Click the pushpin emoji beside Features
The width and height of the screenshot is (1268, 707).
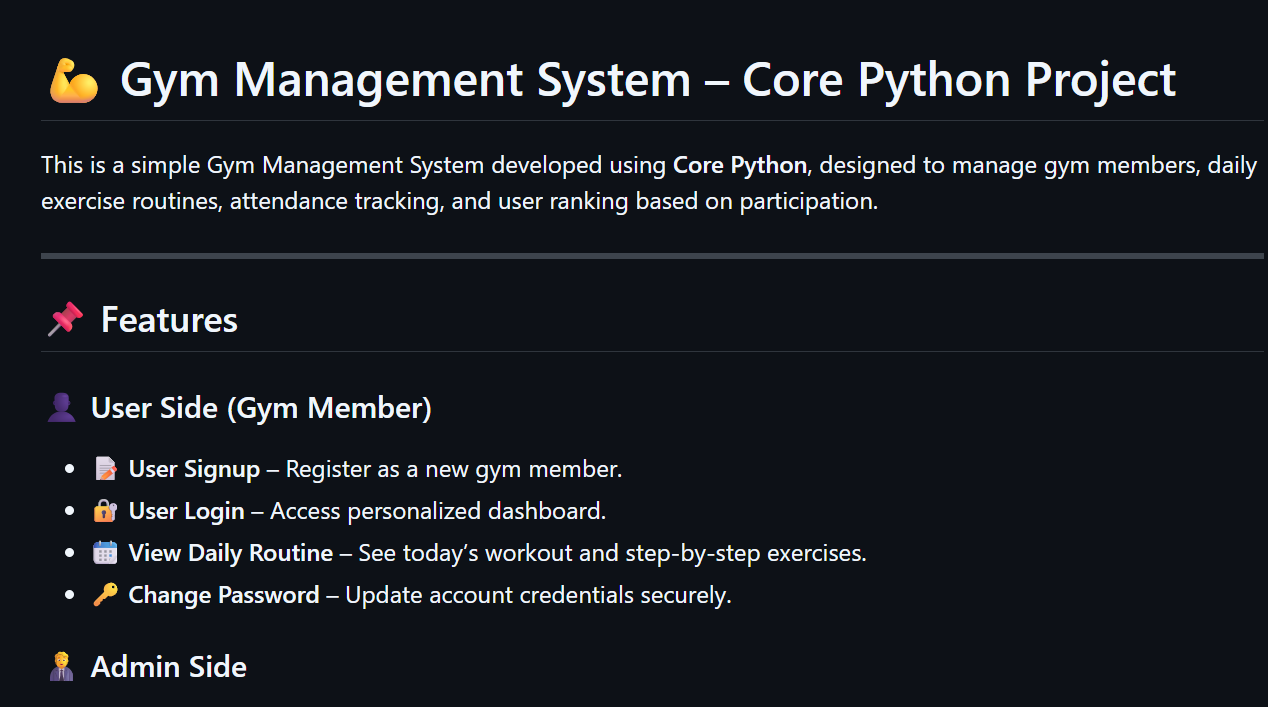65,320
